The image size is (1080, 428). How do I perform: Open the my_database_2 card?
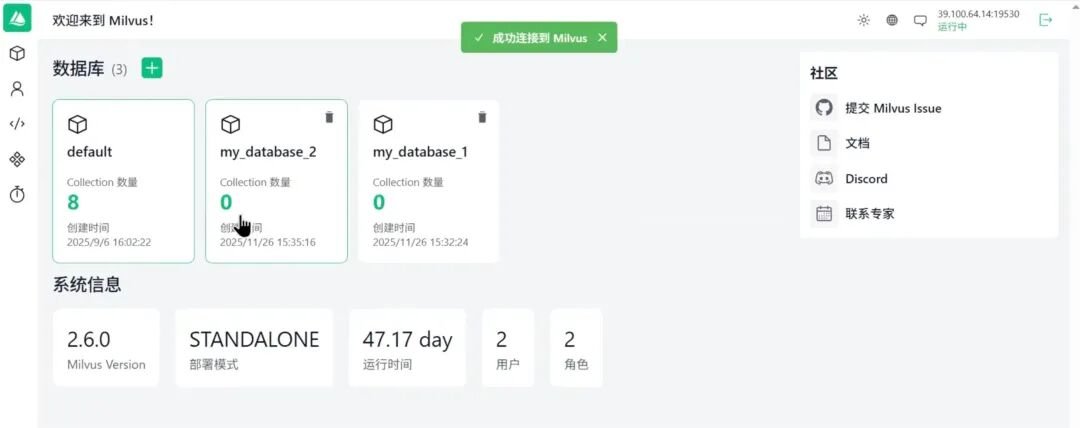pos(276,181)
